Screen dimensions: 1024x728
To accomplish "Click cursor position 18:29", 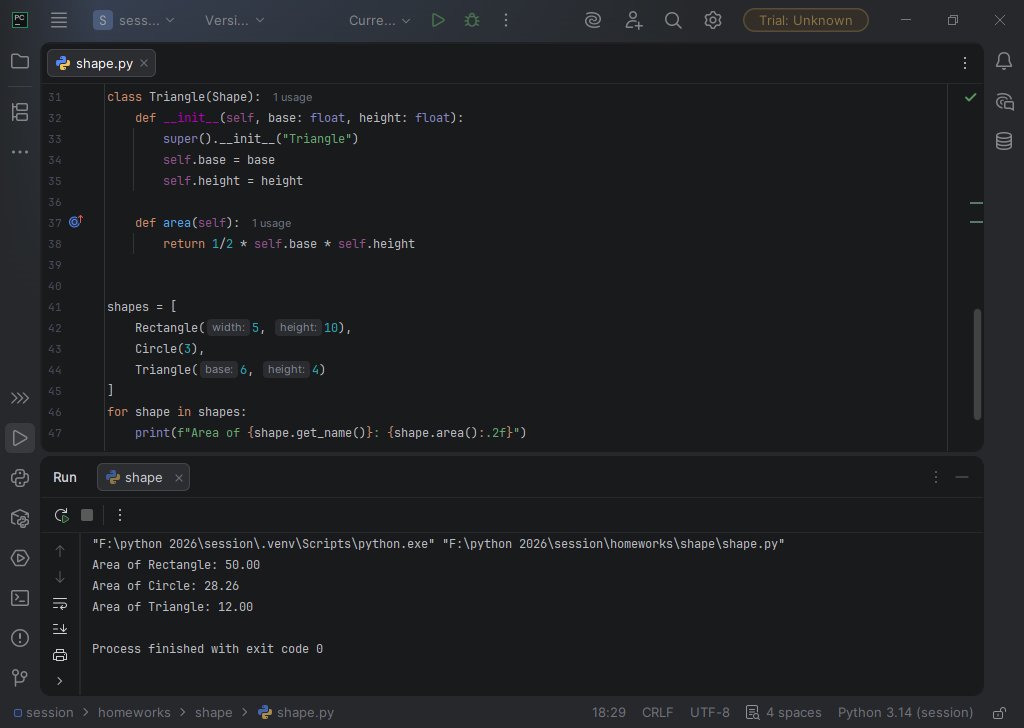I will (x=609, y=712).
